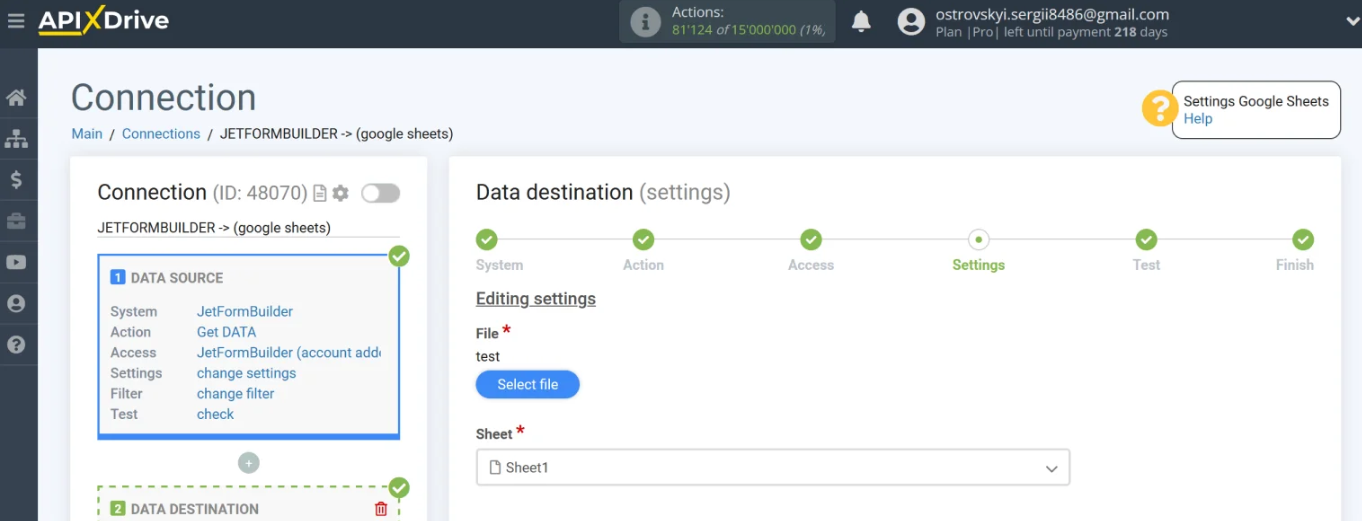Click change settings link
The width and height of the screenshot is (1362, 521).
pyautogui.click(x=246, y=373)
